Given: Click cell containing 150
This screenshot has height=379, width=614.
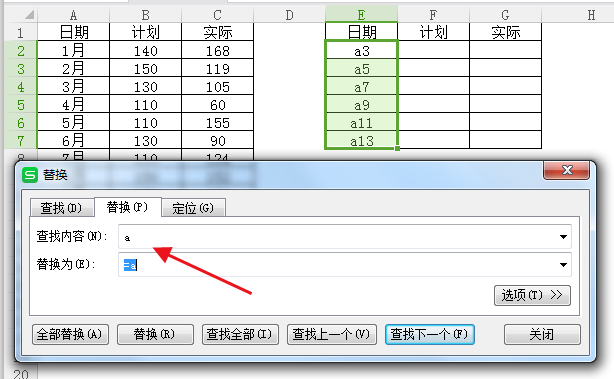Looking at the screenshot, I should click(145, 68).
